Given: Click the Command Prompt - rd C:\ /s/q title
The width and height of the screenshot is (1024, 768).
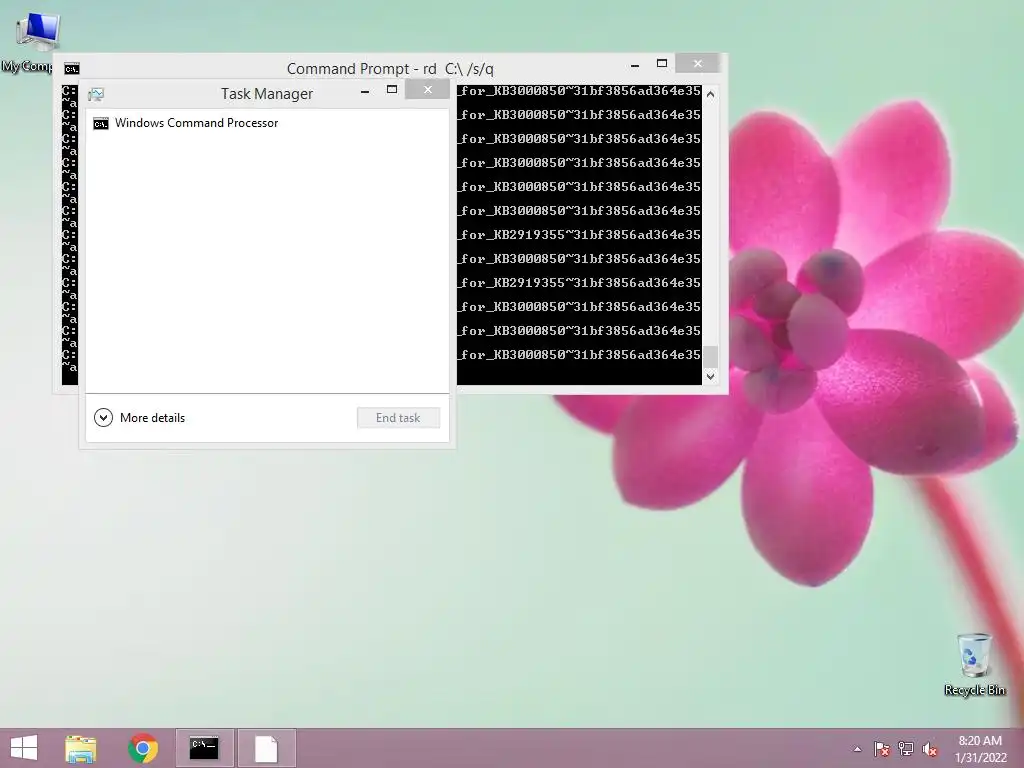Looking at the screenshot, I should [x=390, y=69].
